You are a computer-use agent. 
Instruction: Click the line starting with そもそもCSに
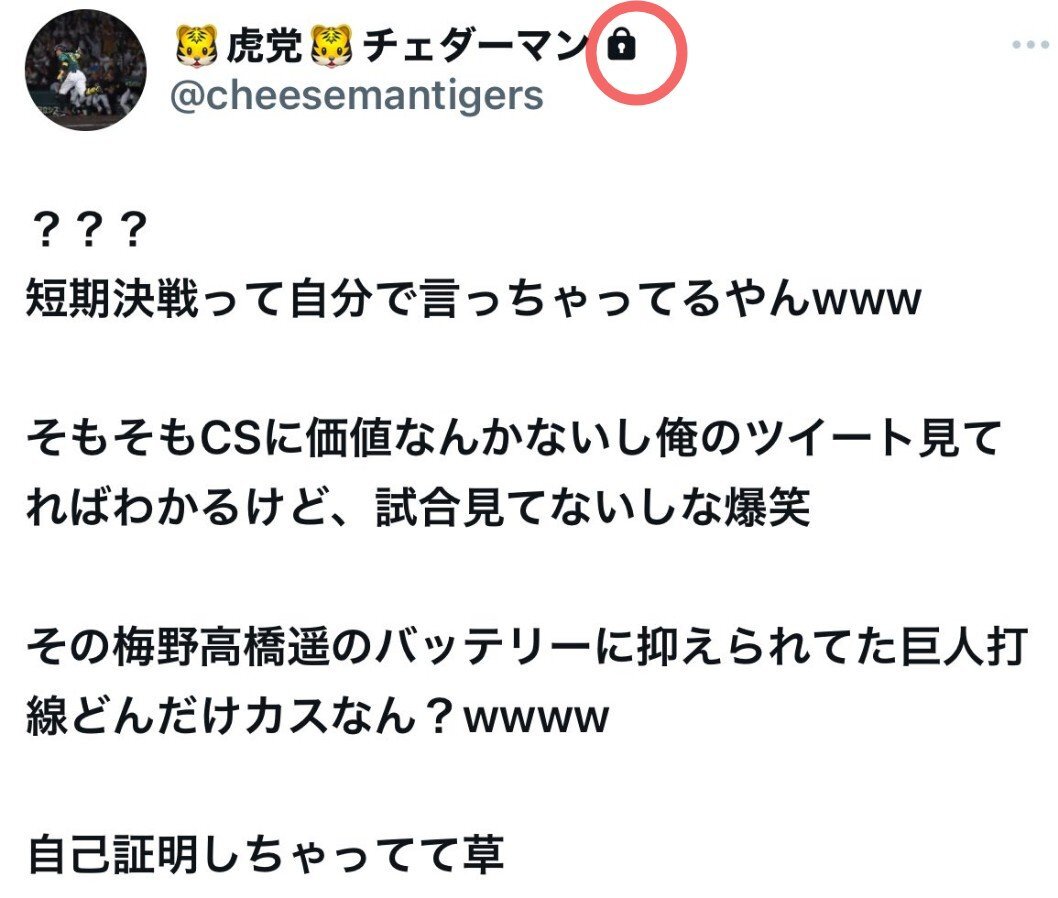514,438
